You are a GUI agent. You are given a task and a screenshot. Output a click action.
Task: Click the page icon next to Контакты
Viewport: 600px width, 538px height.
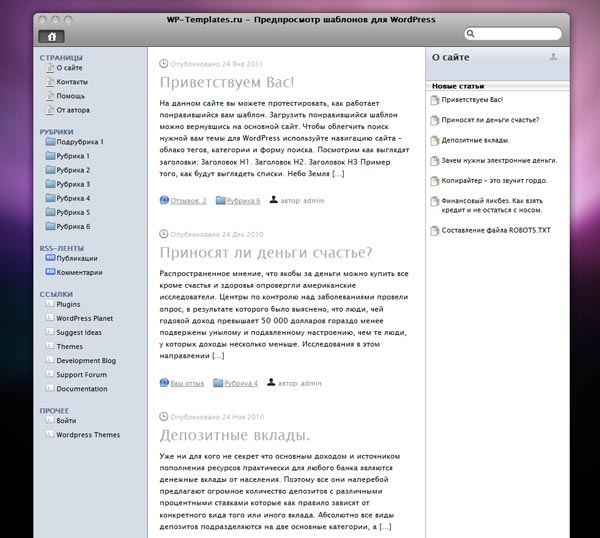[x=49, y=82]
